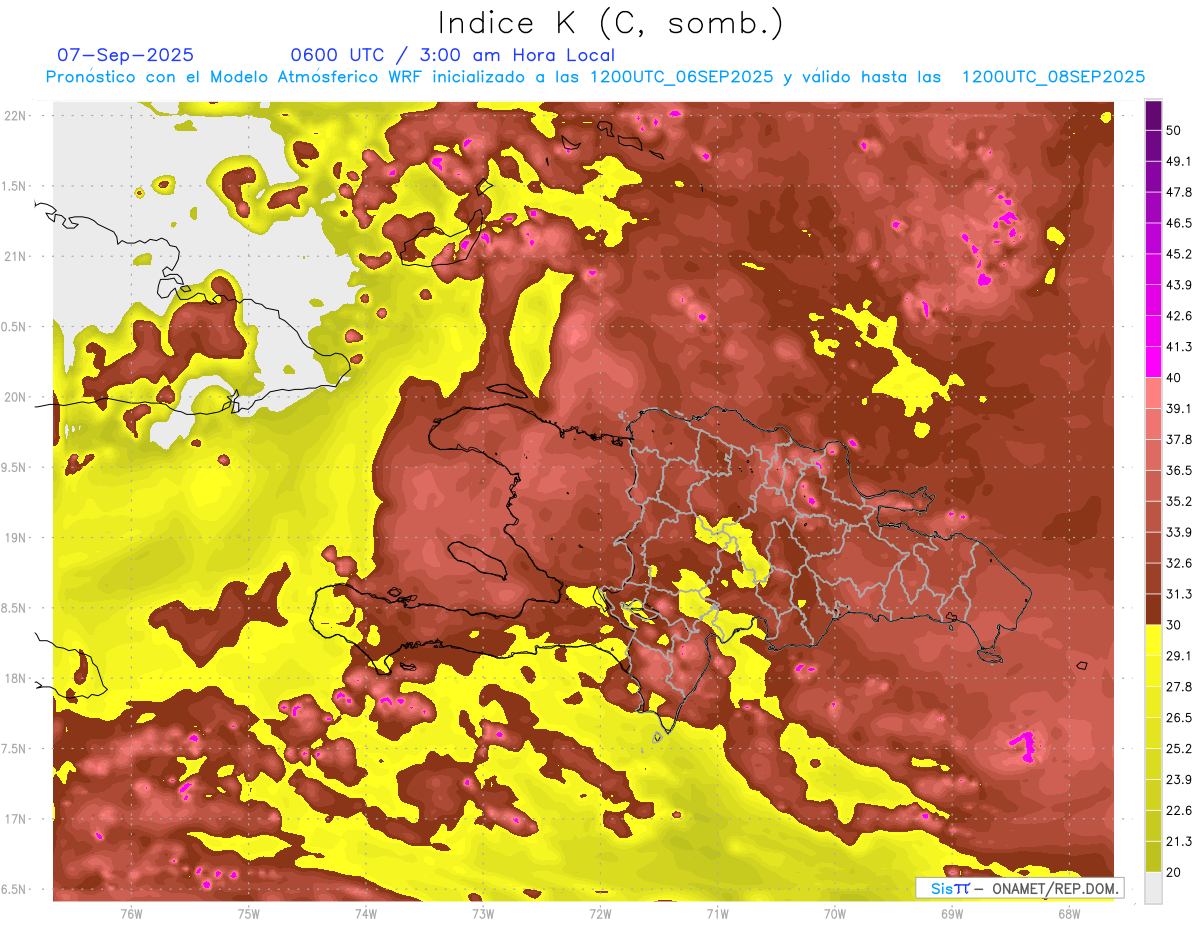This screenshot has height=927, width=1200.
Task: Click the legend value '33.9'
Action: tap(1178, 532)
